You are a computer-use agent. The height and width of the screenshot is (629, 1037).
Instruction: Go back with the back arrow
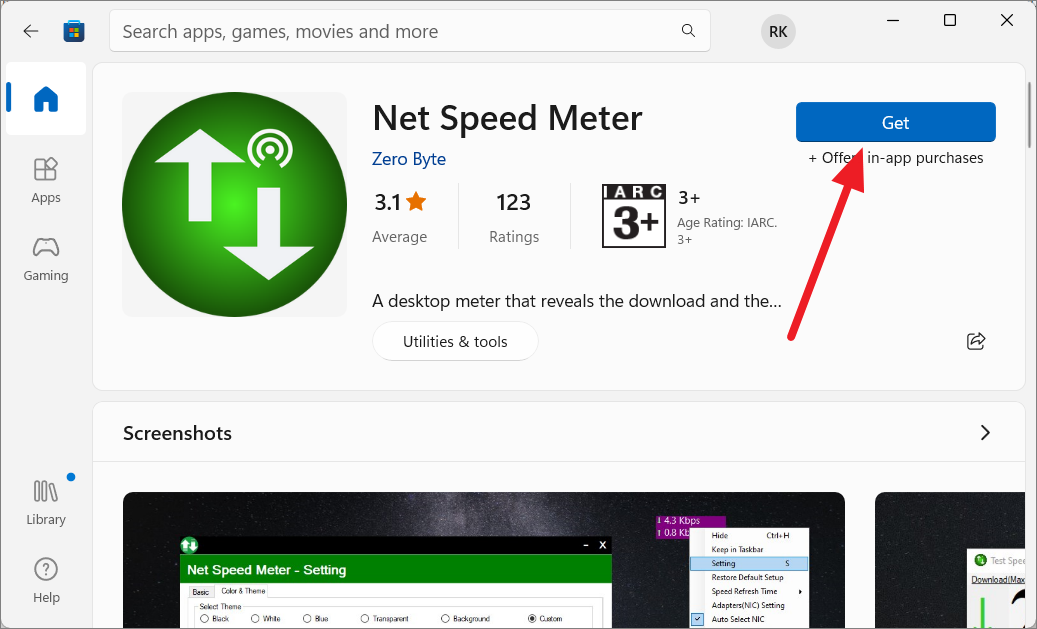coord(30,31)
